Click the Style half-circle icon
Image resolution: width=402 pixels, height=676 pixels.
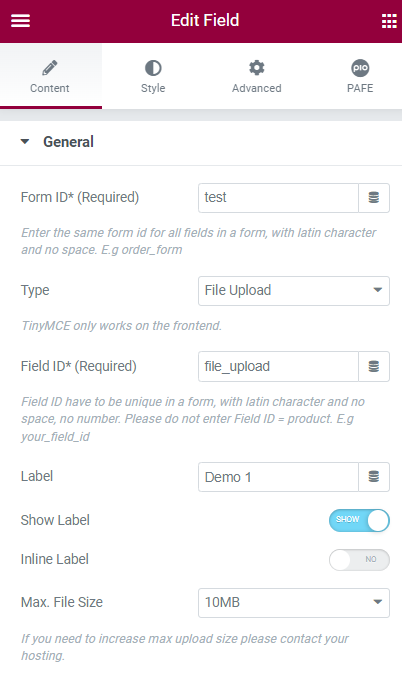point(153,68)
